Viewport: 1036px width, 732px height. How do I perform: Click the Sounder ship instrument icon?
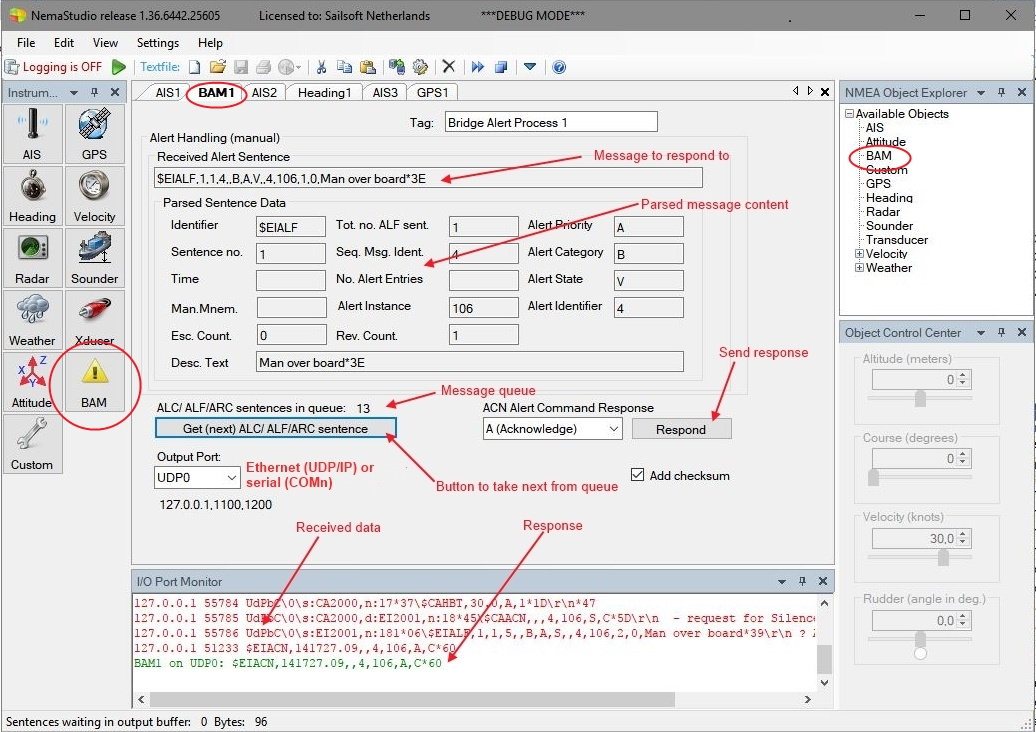click(x=94, y=257)
